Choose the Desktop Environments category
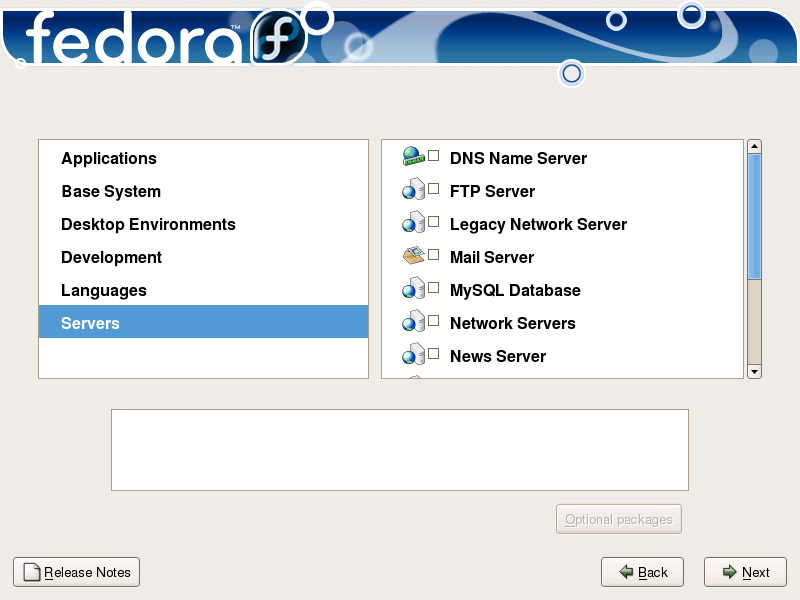 (204, 224)
